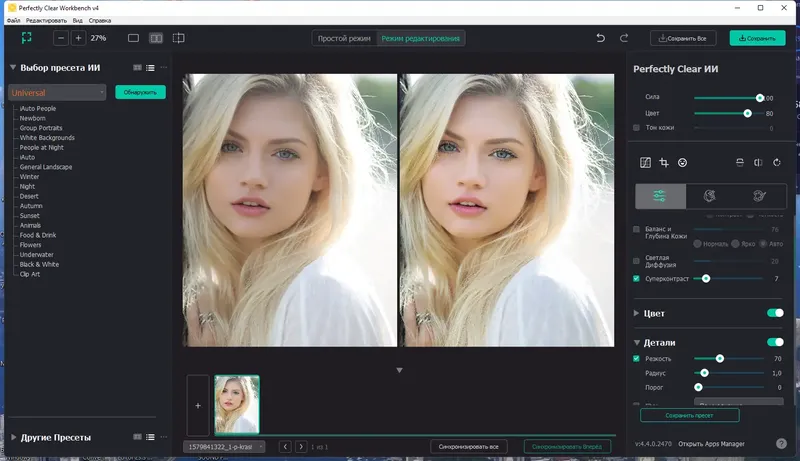This screenshot has width=800, height=461.
Task: Open the face detection tool icon
Action: (x=682, y=163)
